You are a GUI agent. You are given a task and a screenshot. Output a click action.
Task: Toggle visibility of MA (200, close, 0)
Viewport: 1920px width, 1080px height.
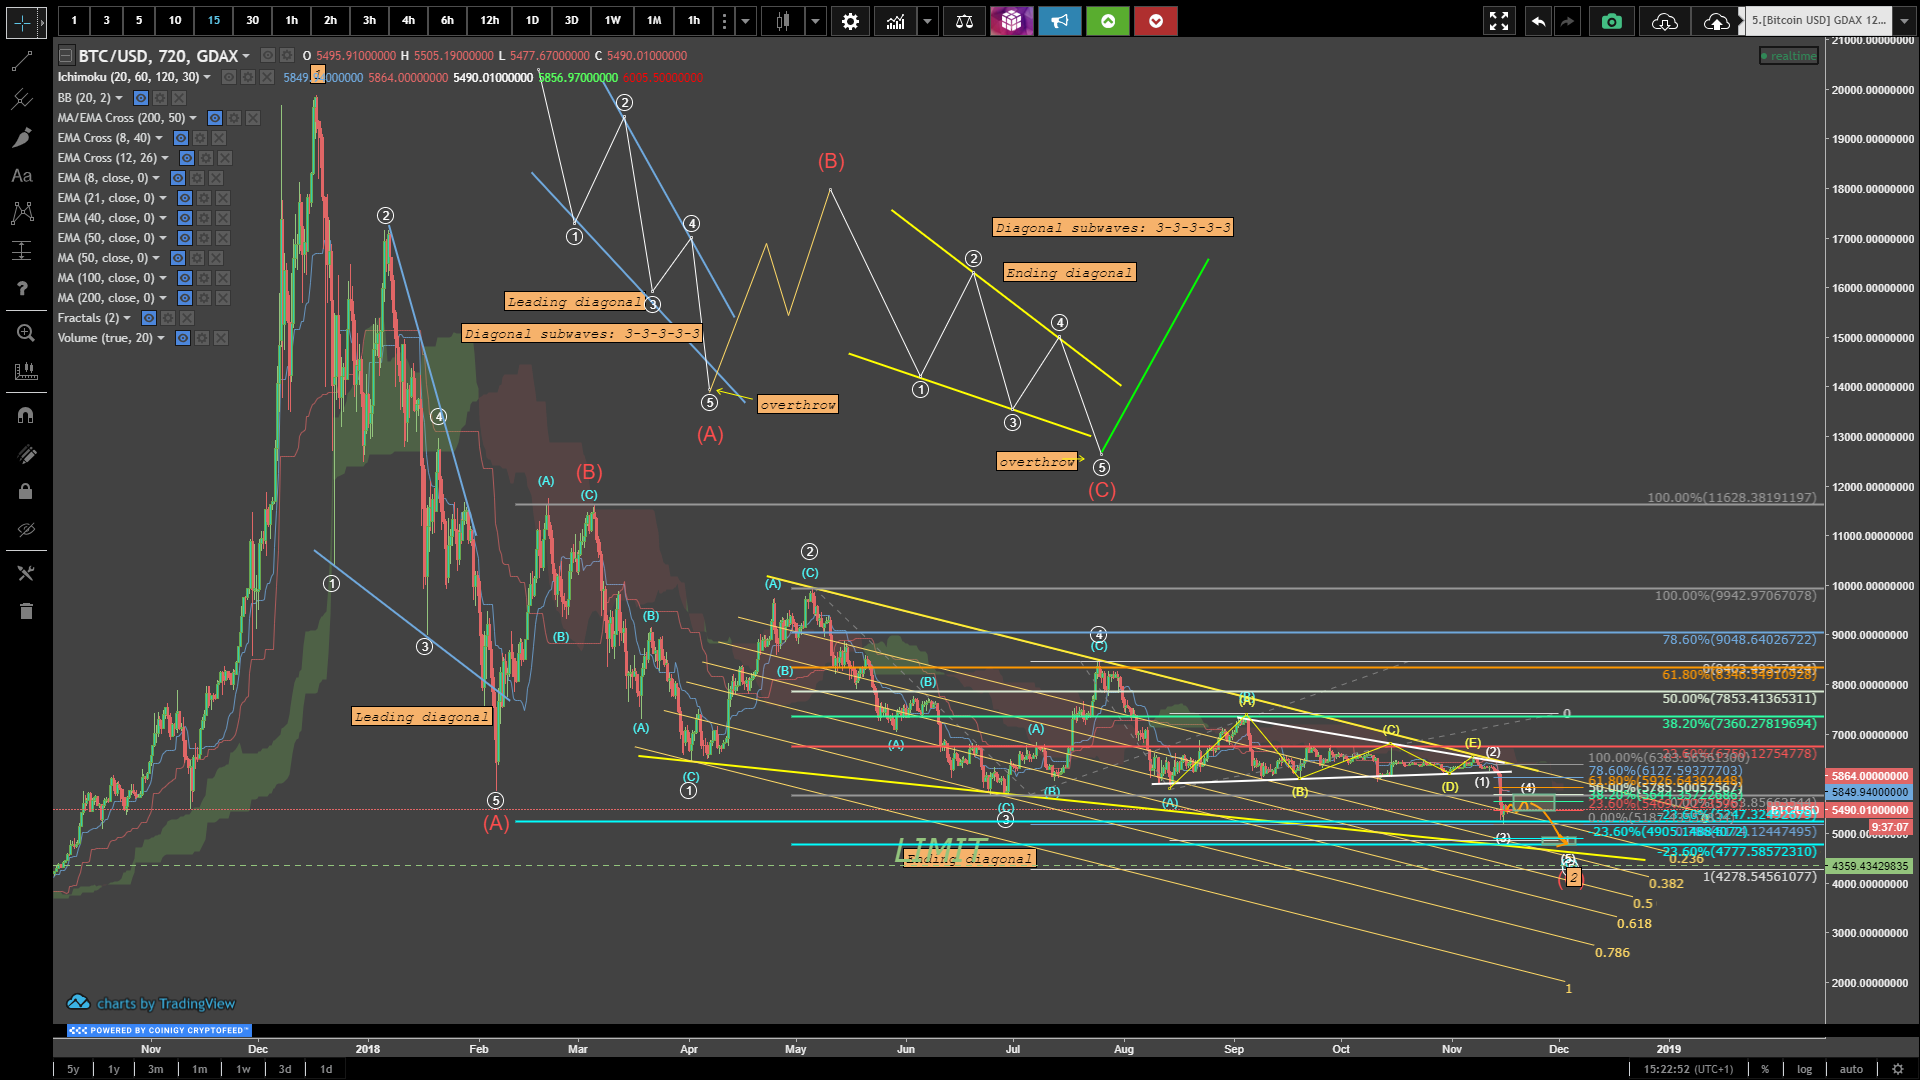pyautogui.click(x=185, y=298)
